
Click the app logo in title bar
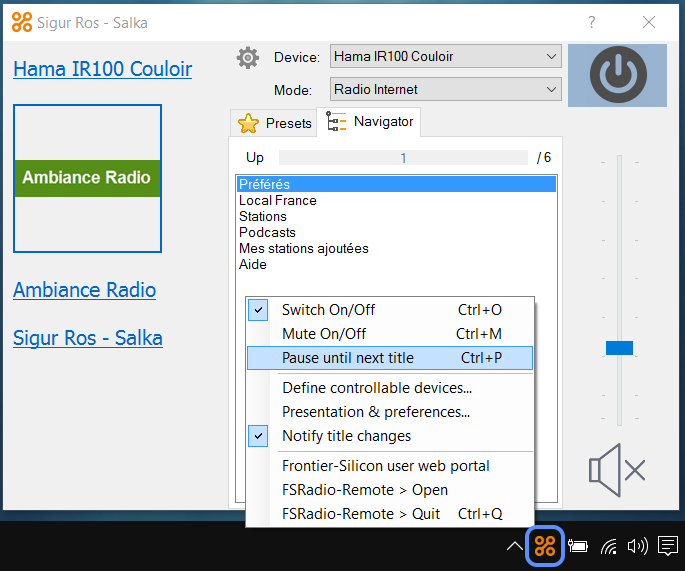pyautogui.click(x=22, y=22)
